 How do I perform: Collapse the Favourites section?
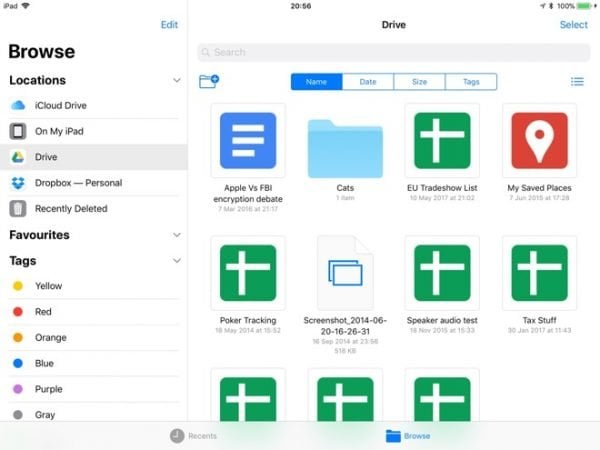[x=176, y=235]
